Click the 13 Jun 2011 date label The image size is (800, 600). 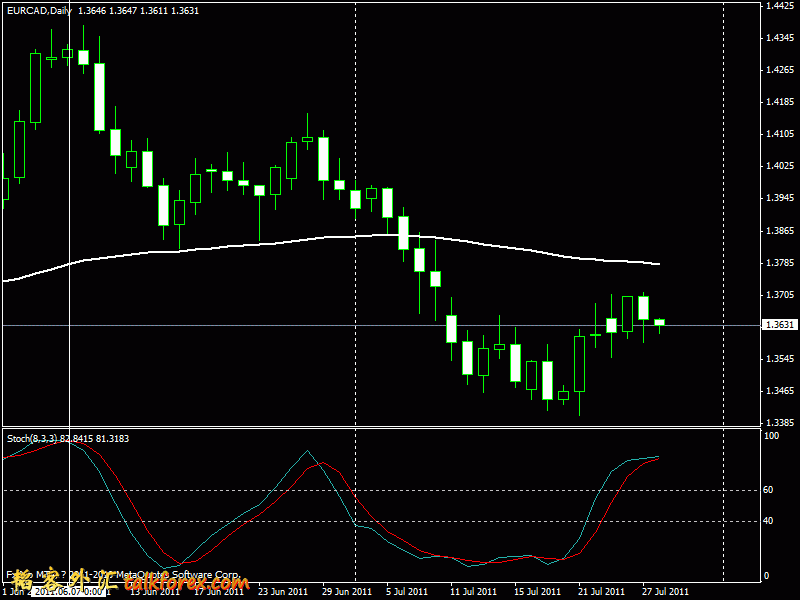tap(155, 592)
